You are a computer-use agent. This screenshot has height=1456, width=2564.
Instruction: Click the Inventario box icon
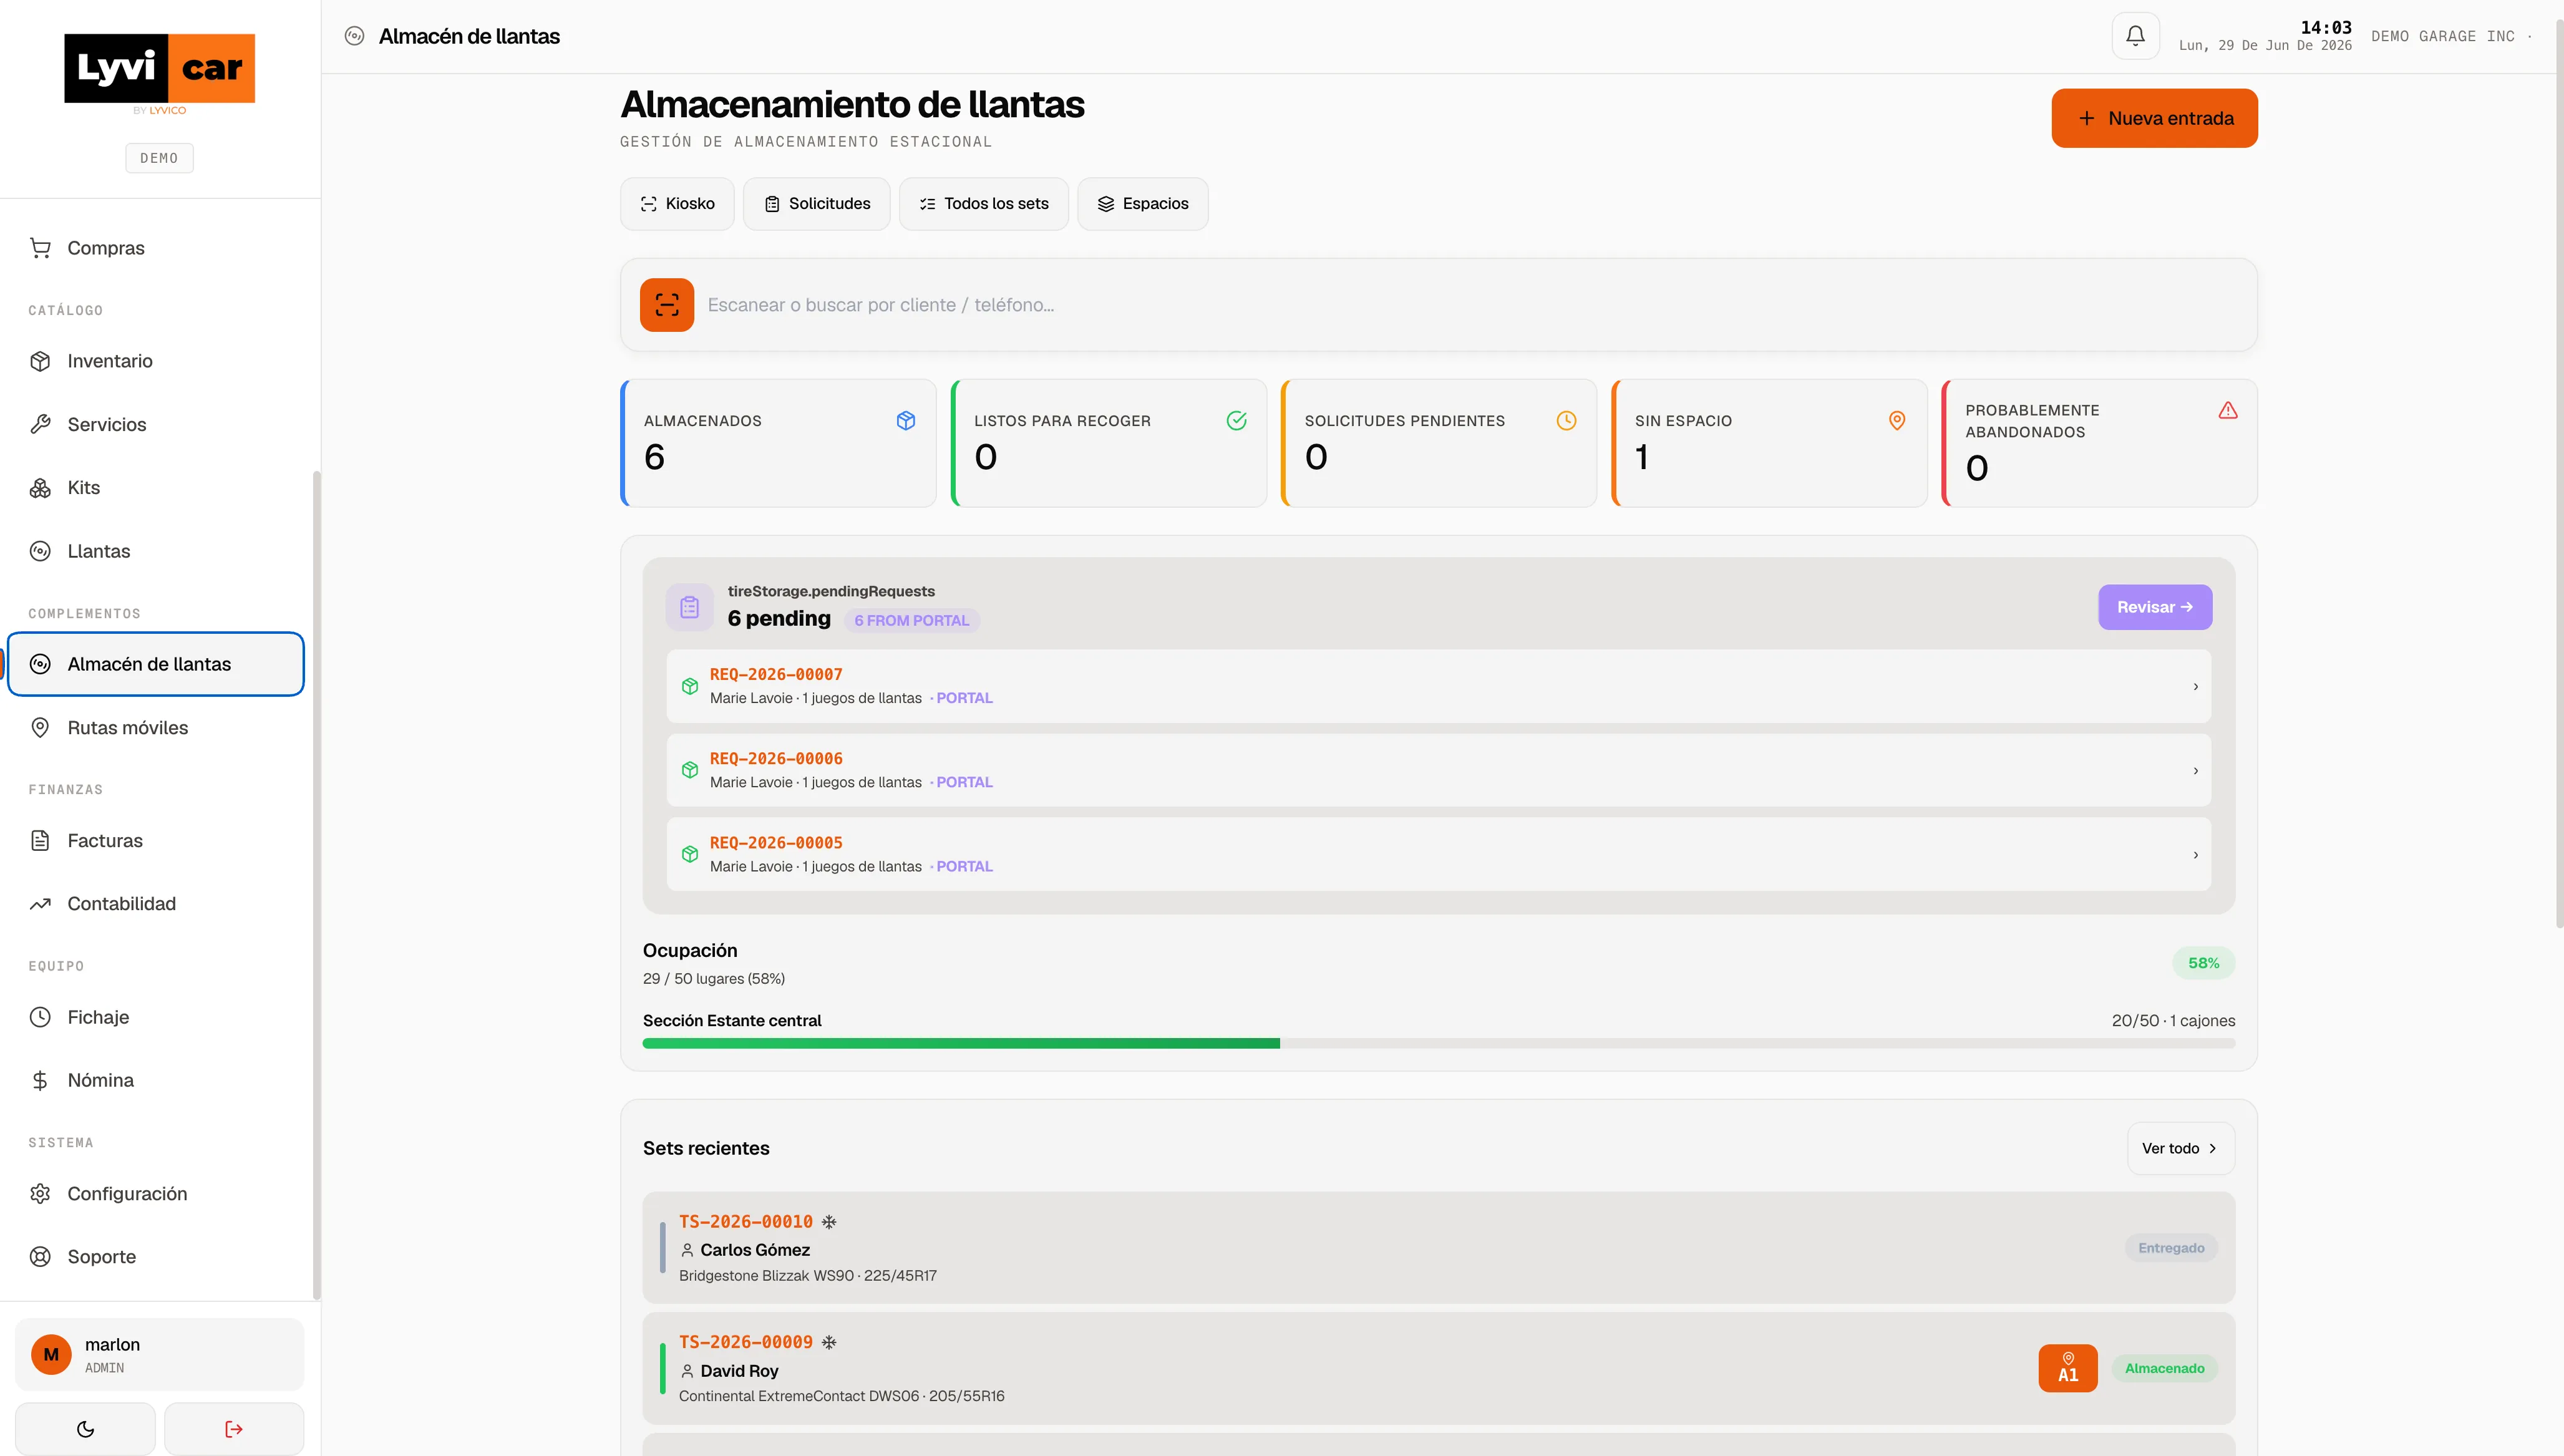[40, 361]
